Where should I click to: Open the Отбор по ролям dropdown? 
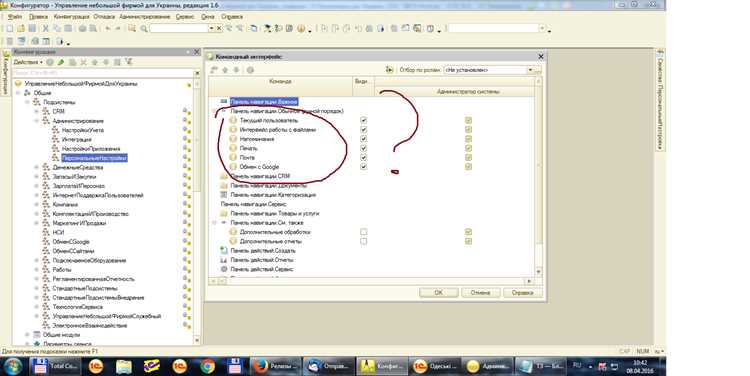pos(530,70)
